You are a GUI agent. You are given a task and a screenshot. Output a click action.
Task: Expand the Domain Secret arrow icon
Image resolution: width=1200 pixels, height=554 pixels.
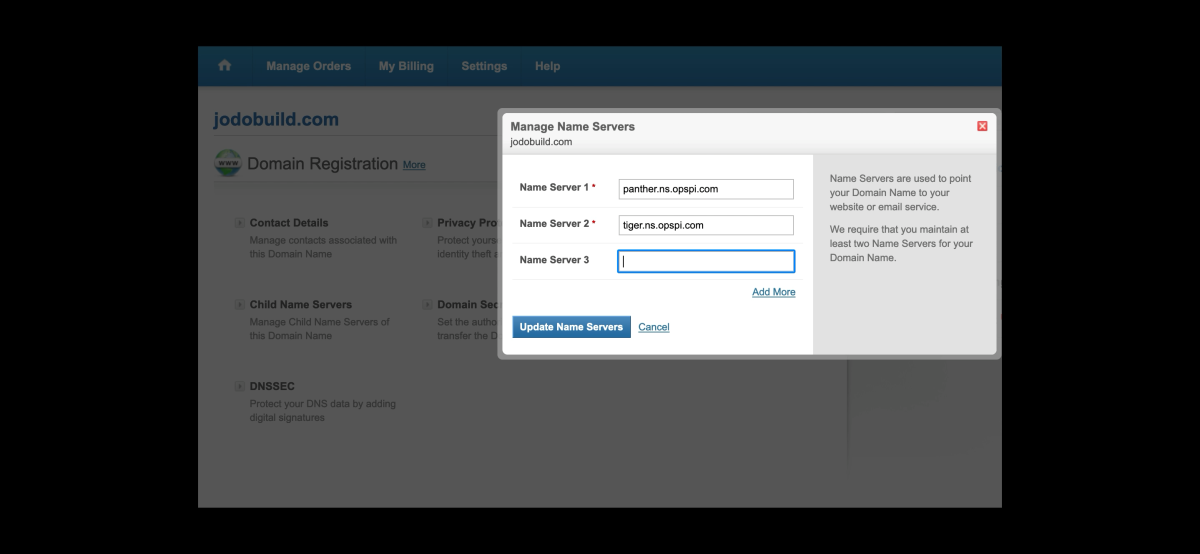pos(427,305)
